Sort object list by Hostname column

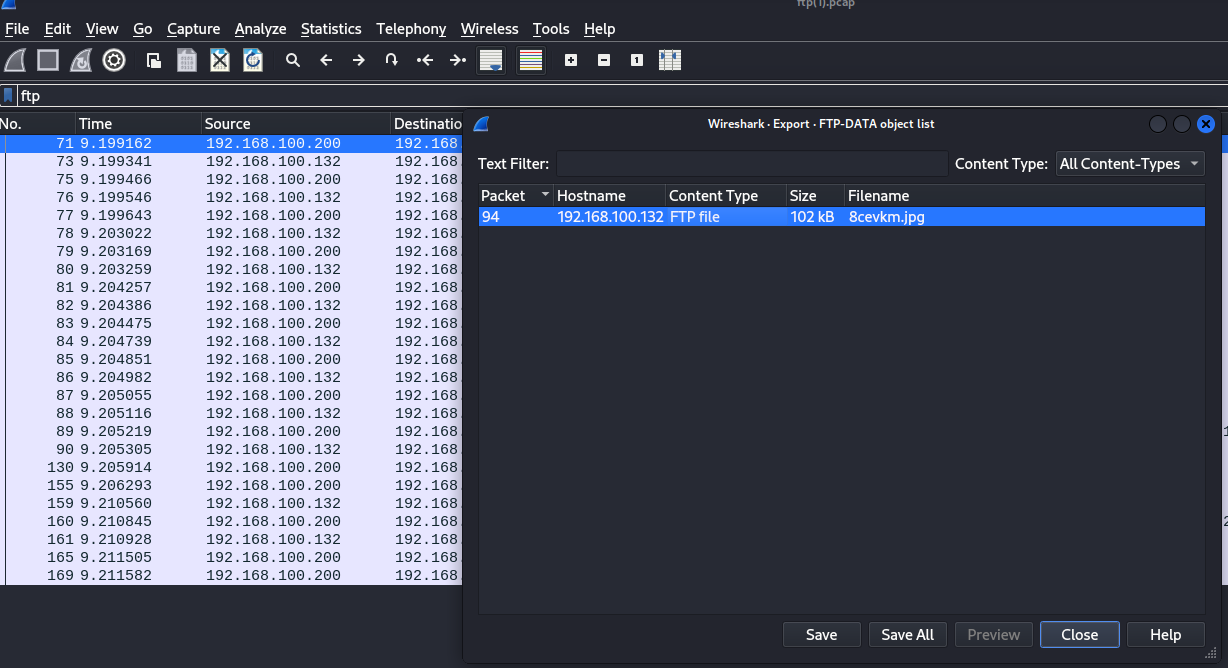610,196
